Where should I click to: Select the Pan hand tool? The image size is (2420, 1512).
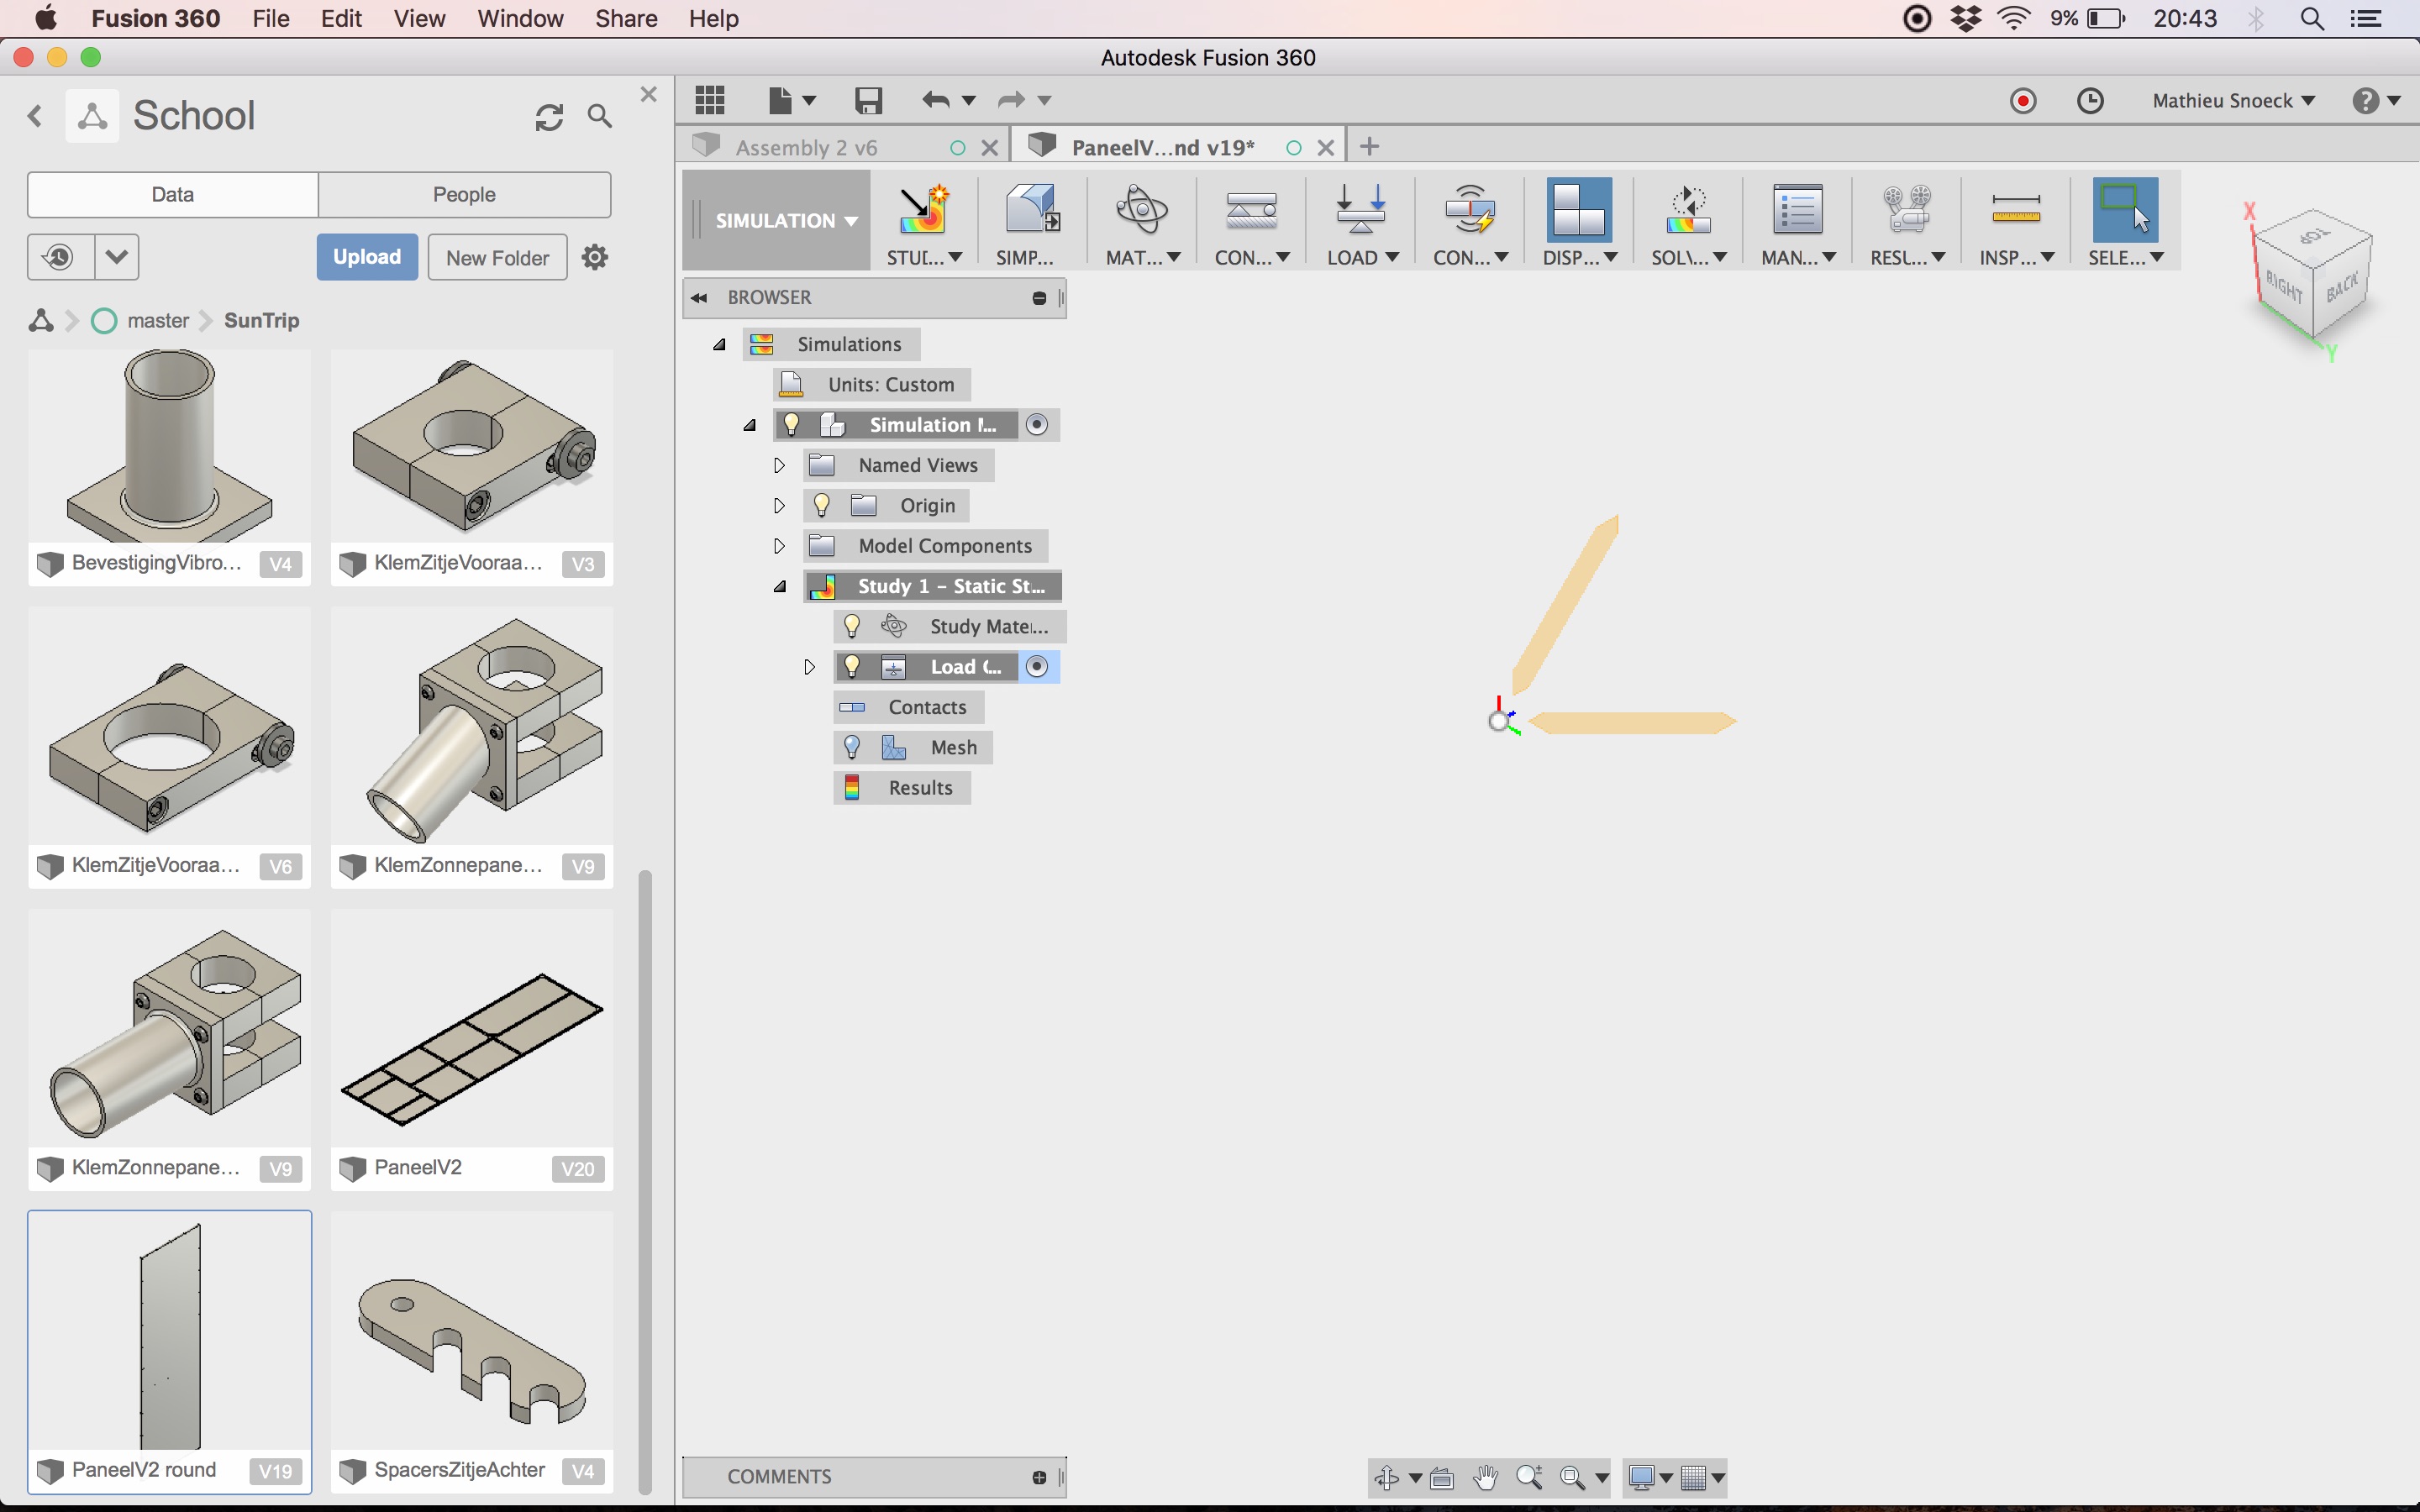1485,1477
